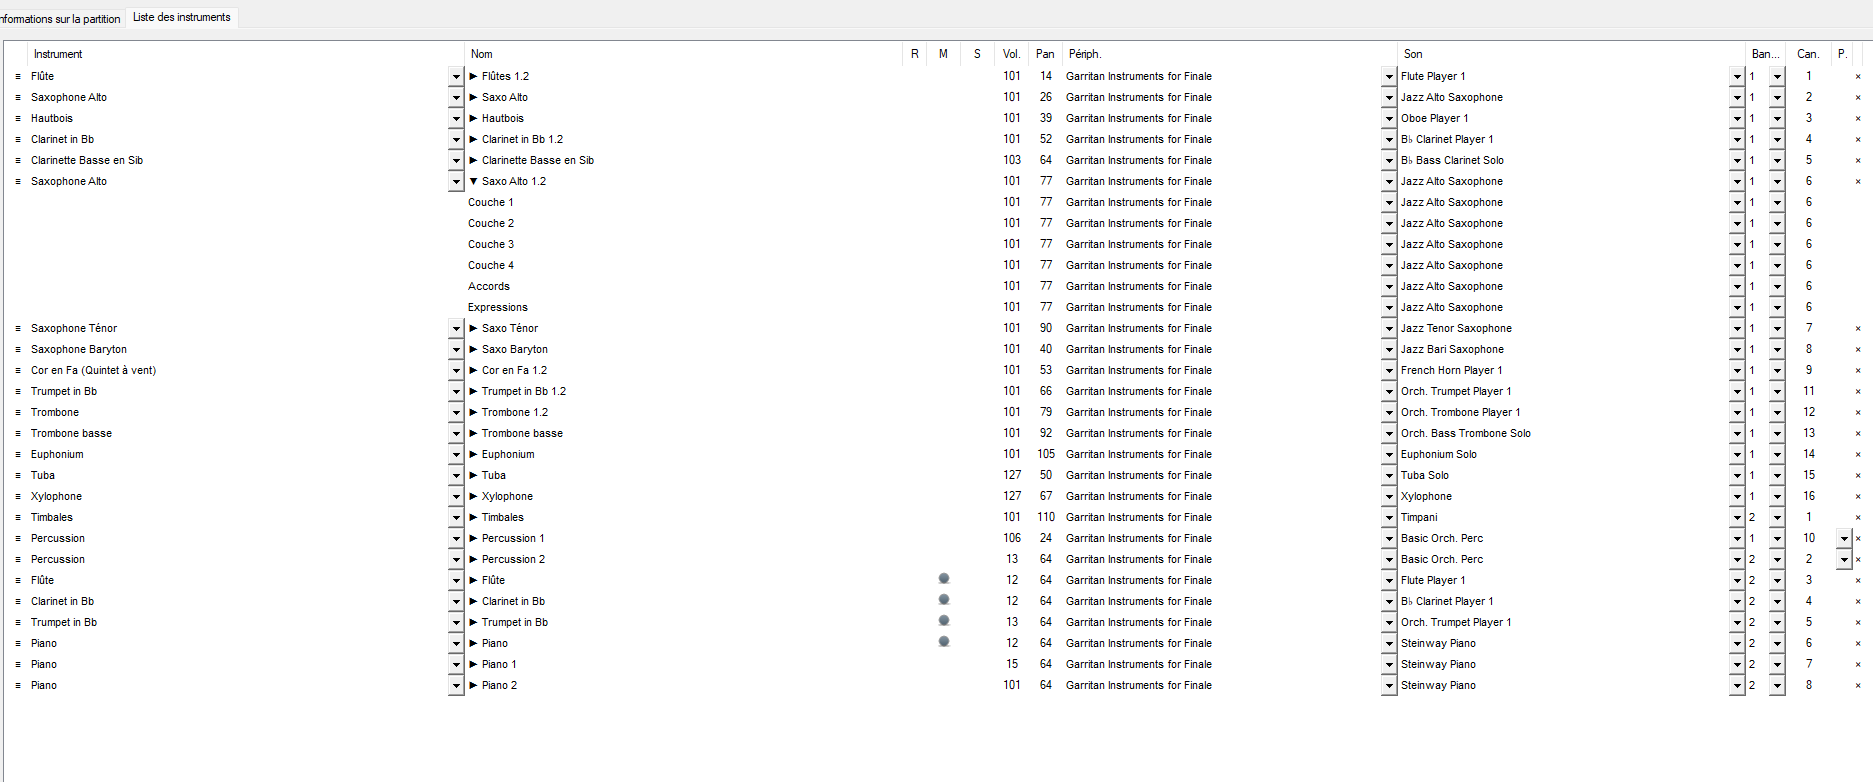The width and height of the screenshot is (1873, 782).
Task: Toggle the mute dot on the Piano row
Action: point(943,642)
